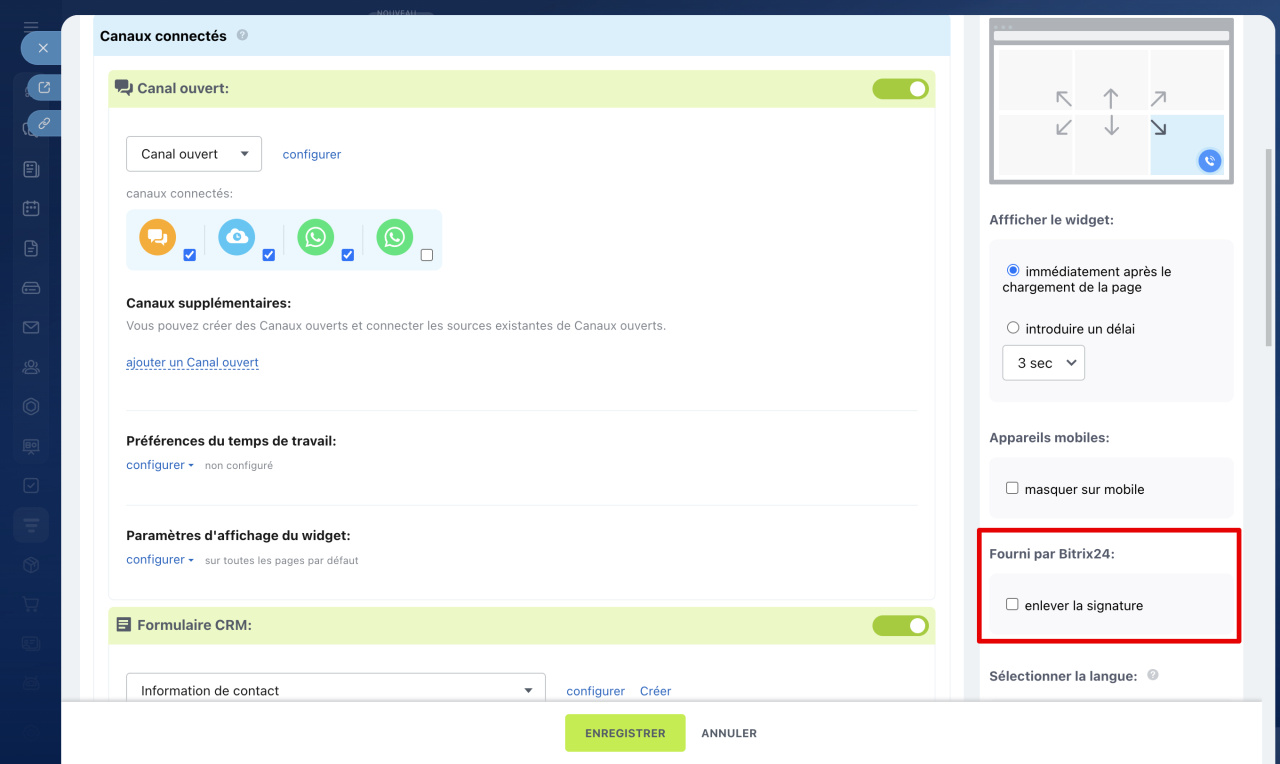Click the orange live chat channel icon

(x=157, y=237)
